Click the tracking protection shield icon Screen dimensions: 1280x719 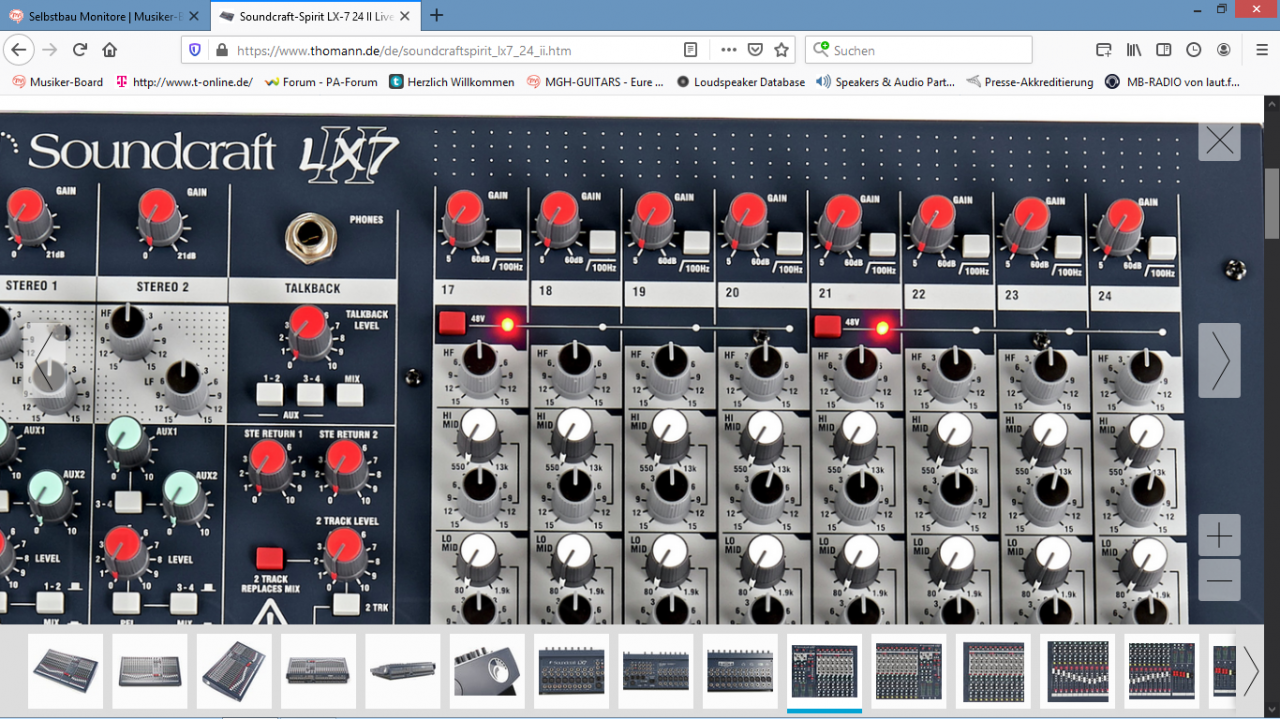pyautogui.click(x=195, y=50)
